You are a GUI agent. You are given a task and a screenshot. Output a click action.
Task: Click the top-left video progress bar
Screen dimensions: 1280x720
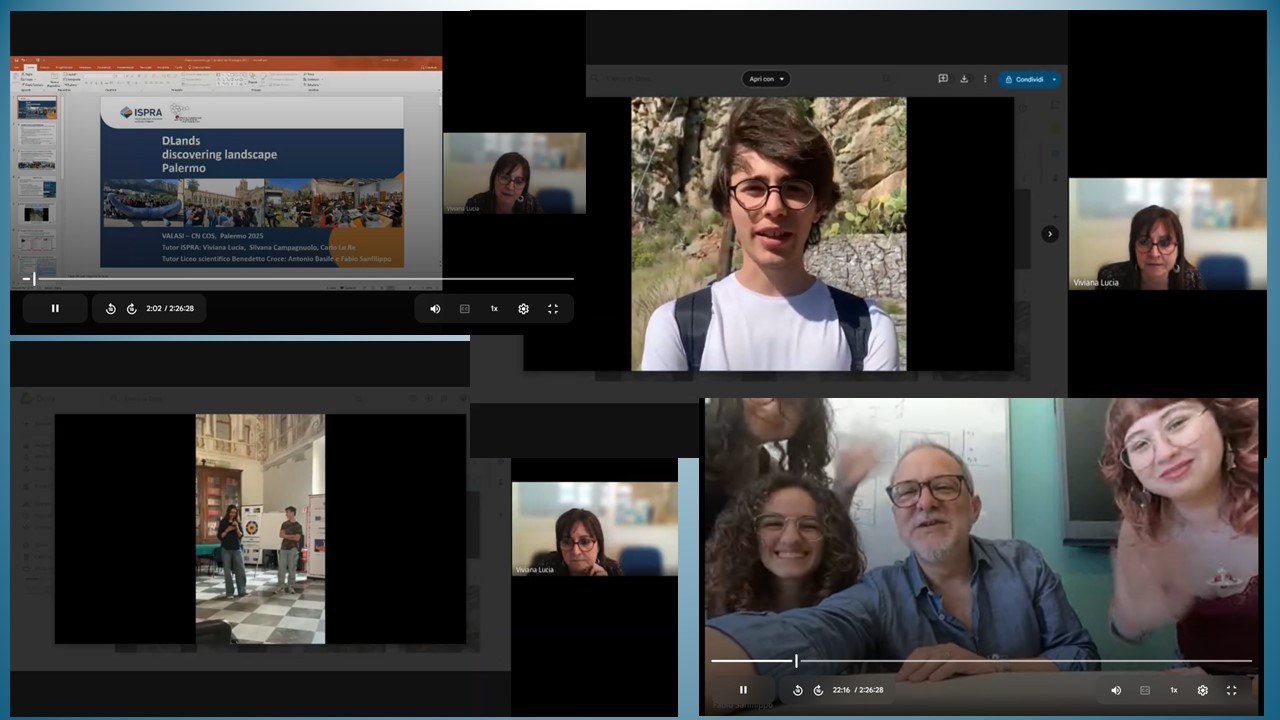(x=300, y=279)
